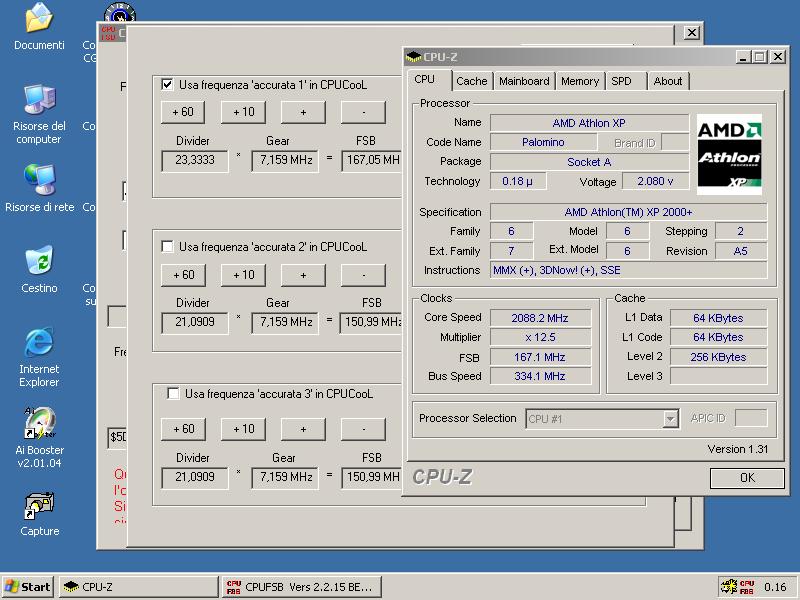Click Instructions field MMX, 3DNow!, SSE
The height and width of the screenshot is (600, 800).
coord(628,270)
